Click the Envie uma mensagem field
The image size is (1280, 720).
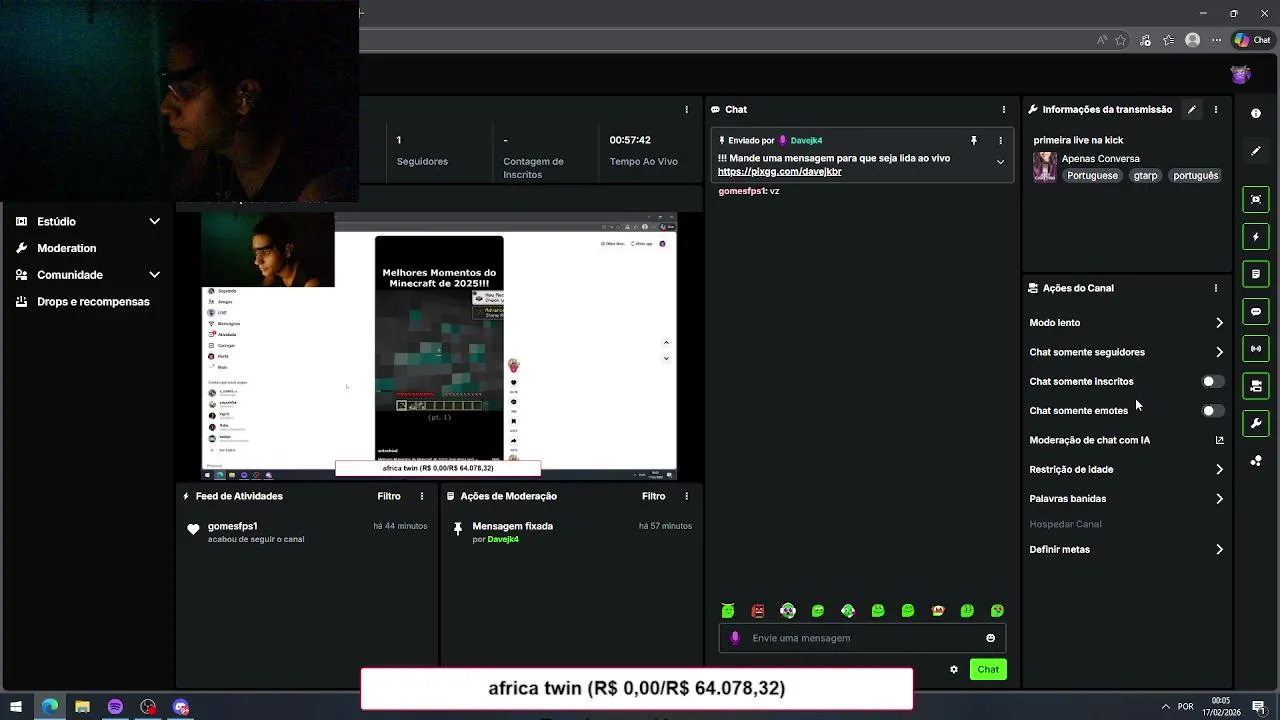coord(864,638)
